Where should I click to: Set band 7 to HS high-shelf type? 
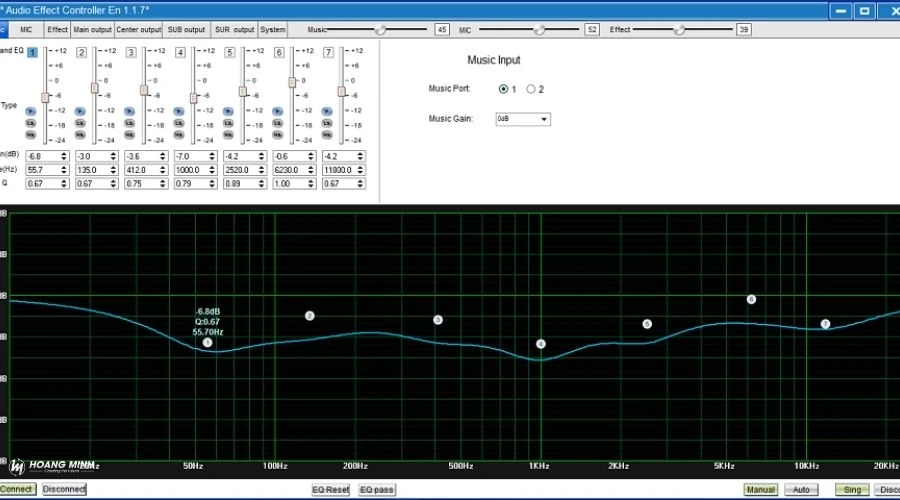328,133
